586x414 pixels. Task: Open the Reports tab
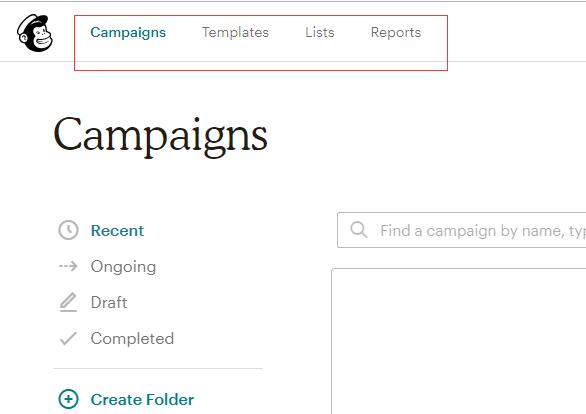(396, 33)
